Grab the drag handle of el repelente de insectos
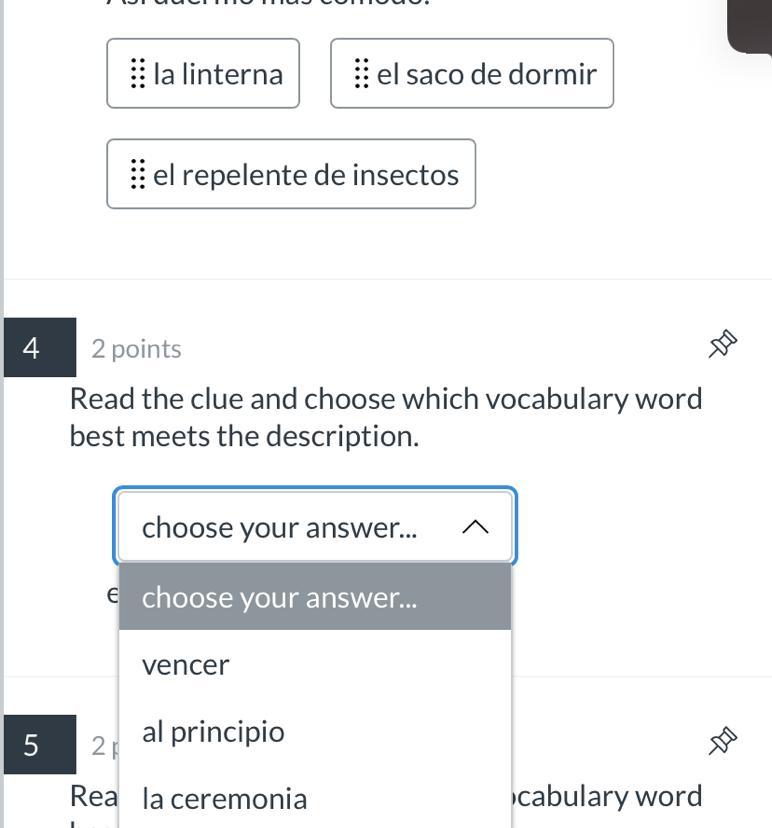This screenshot has width=772, height=828. click(138, 175)
